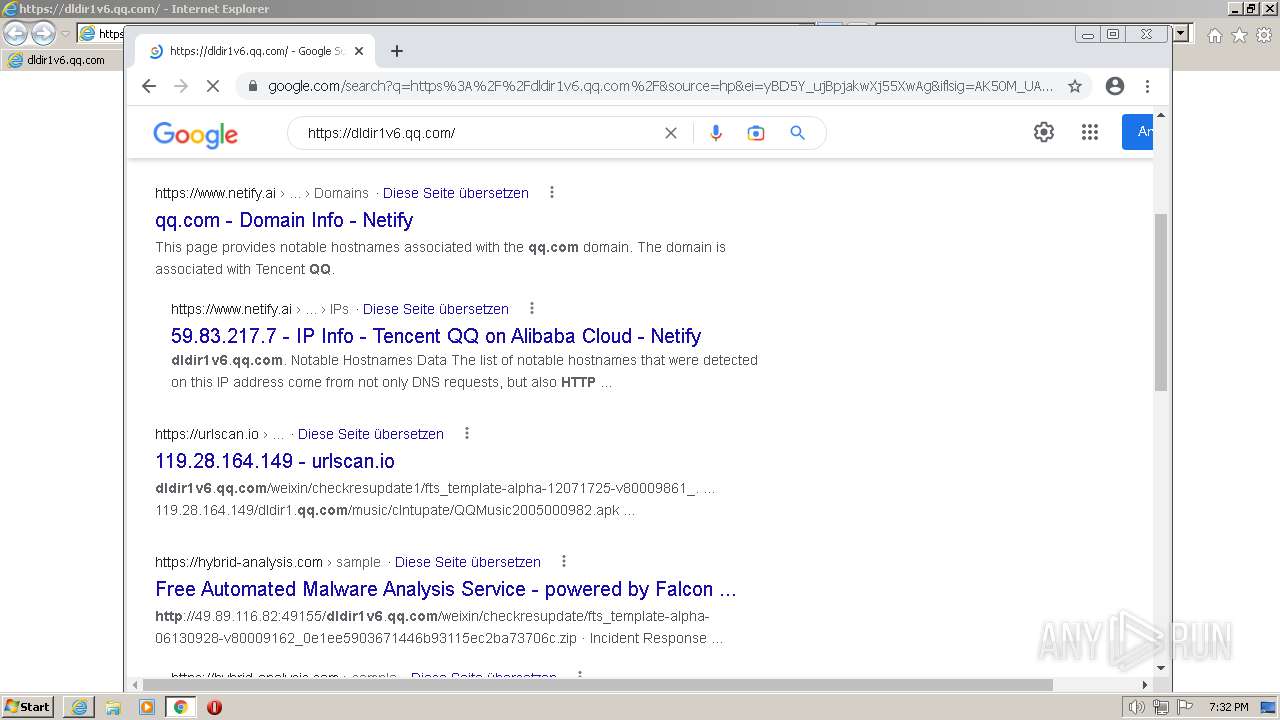The height and width of the screenshot is (720, 1280).
Task: Select the Google search Chrome tab
Action: 256,51
